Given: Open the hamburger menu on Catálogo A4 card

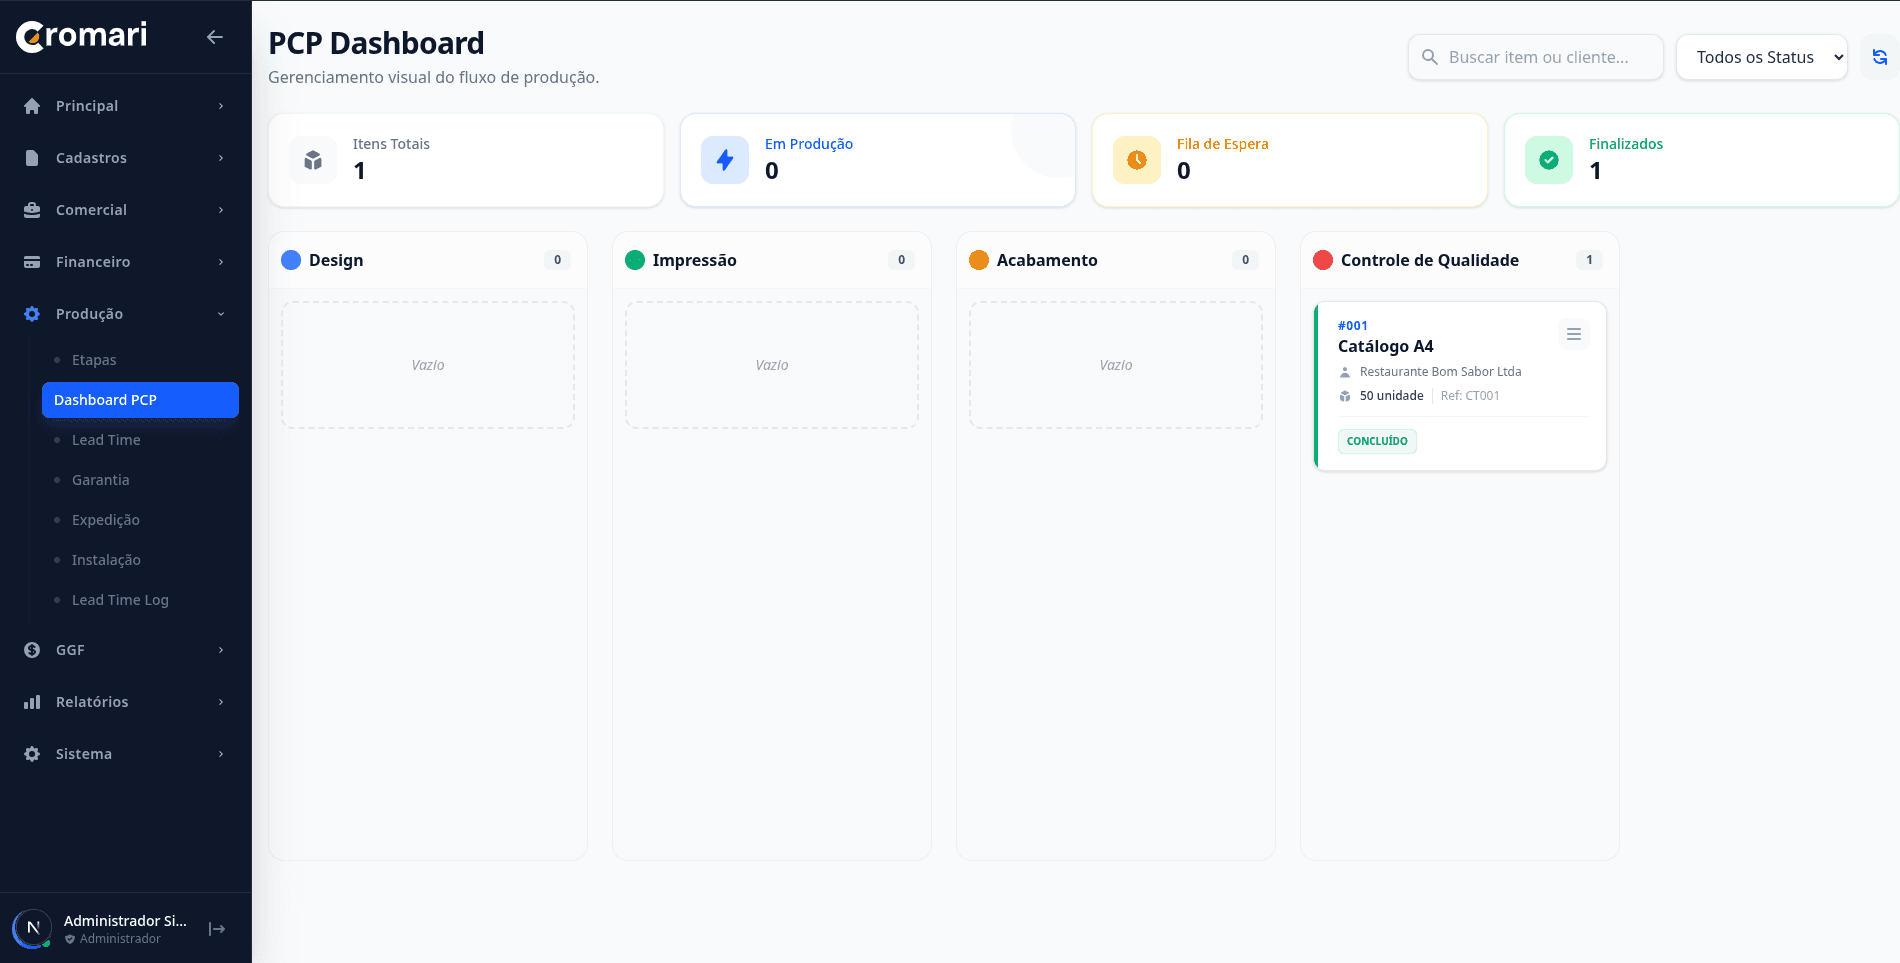Looking at the screenshot, I should [1574, 334].
